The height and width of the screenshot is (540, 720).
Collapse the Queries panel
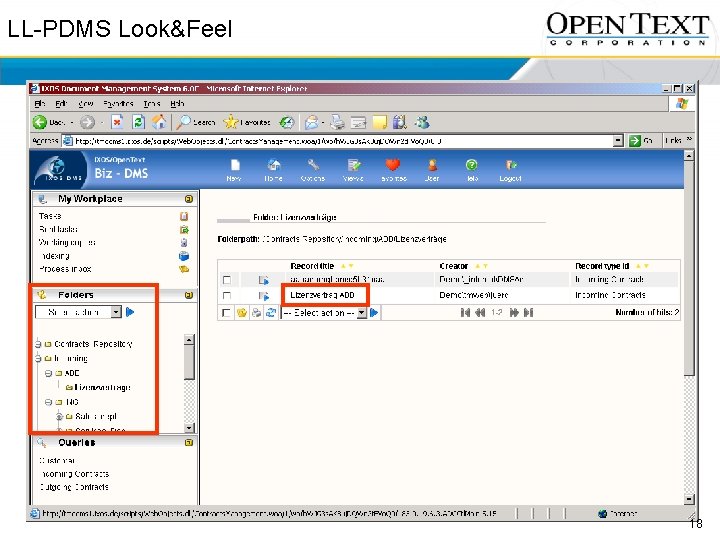188,443
